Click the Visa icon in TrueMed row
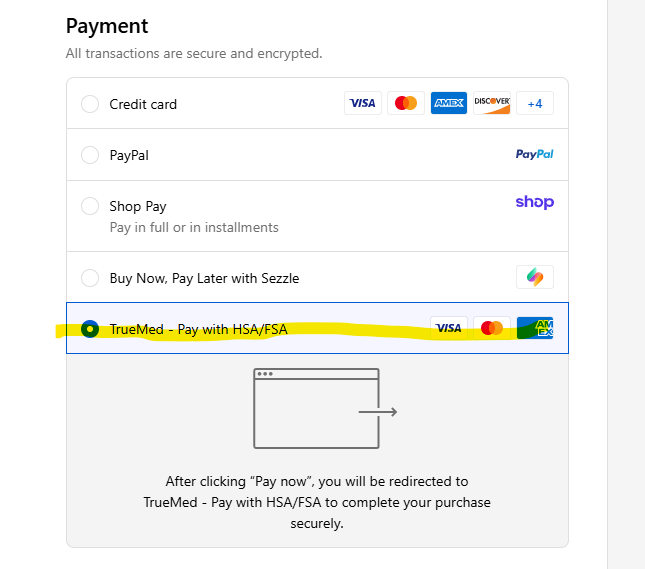The height and width of the screenshot is (569, 645). pos(449,328)
